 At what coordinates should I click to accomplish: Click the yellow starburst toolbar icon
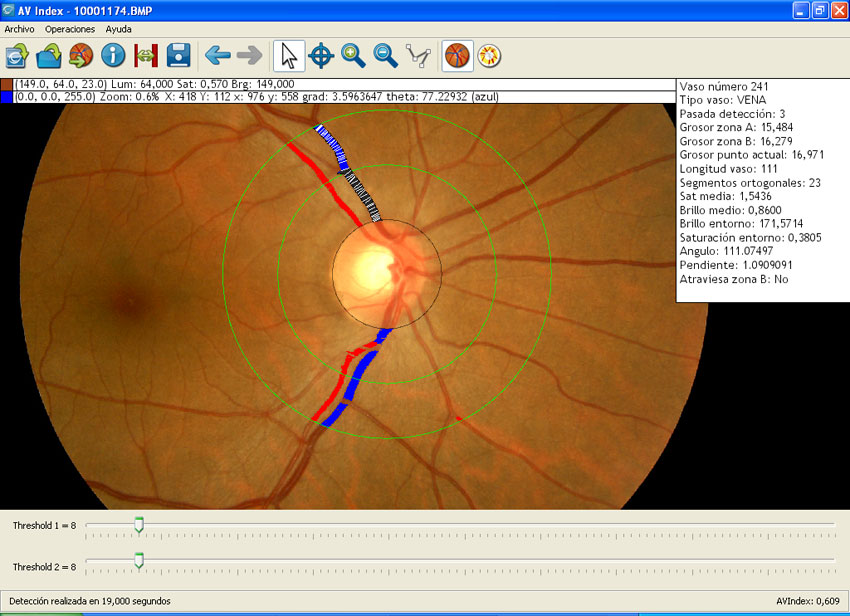(489, 55)
